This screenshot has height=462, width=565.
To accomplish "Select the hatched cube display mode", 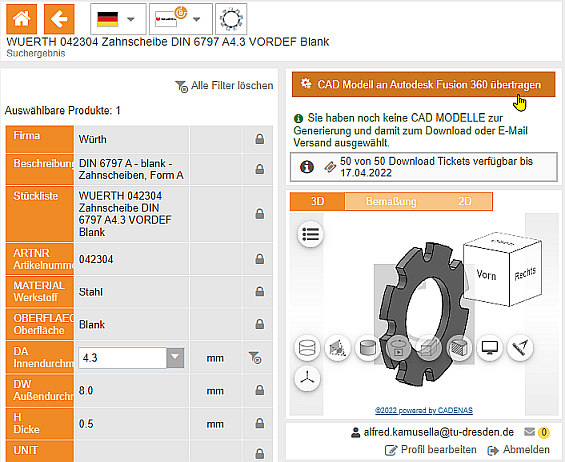I will 459,348.
